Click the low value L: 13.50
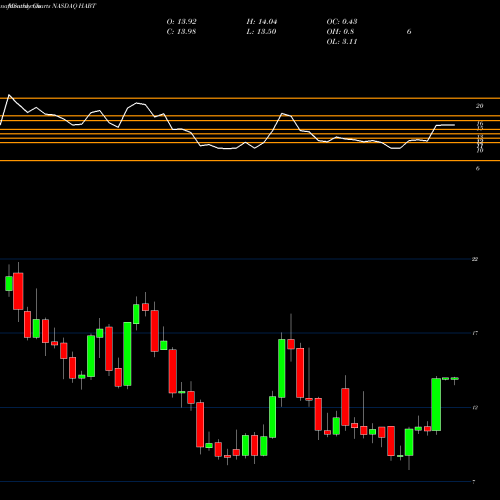Viewport: 500px width, 500px height. tap(261, 32)
